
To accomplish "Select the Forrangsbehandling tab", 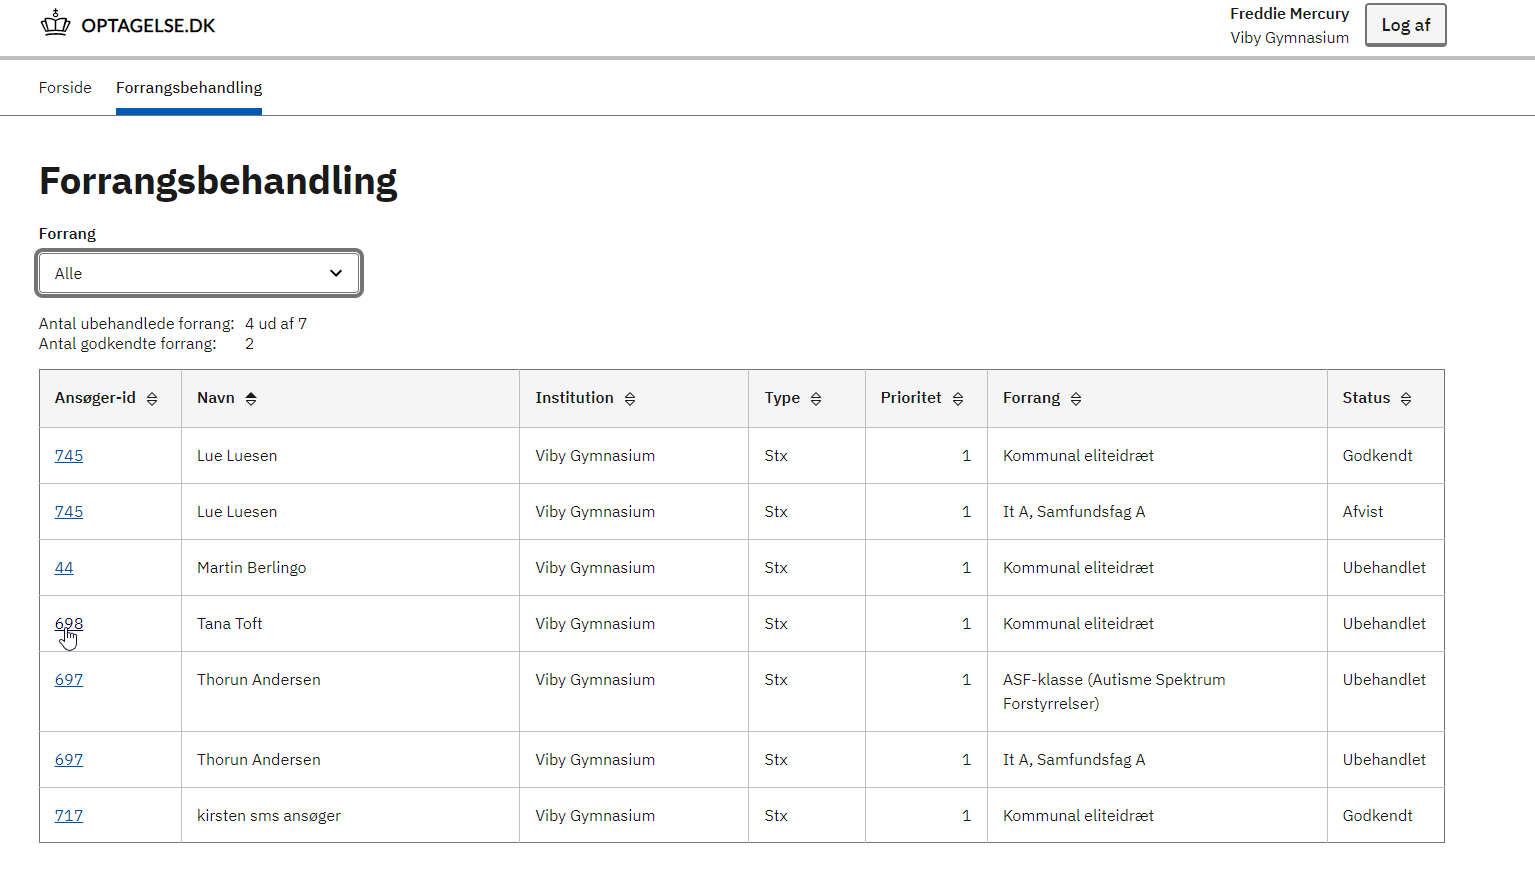I will pos(189,87).
